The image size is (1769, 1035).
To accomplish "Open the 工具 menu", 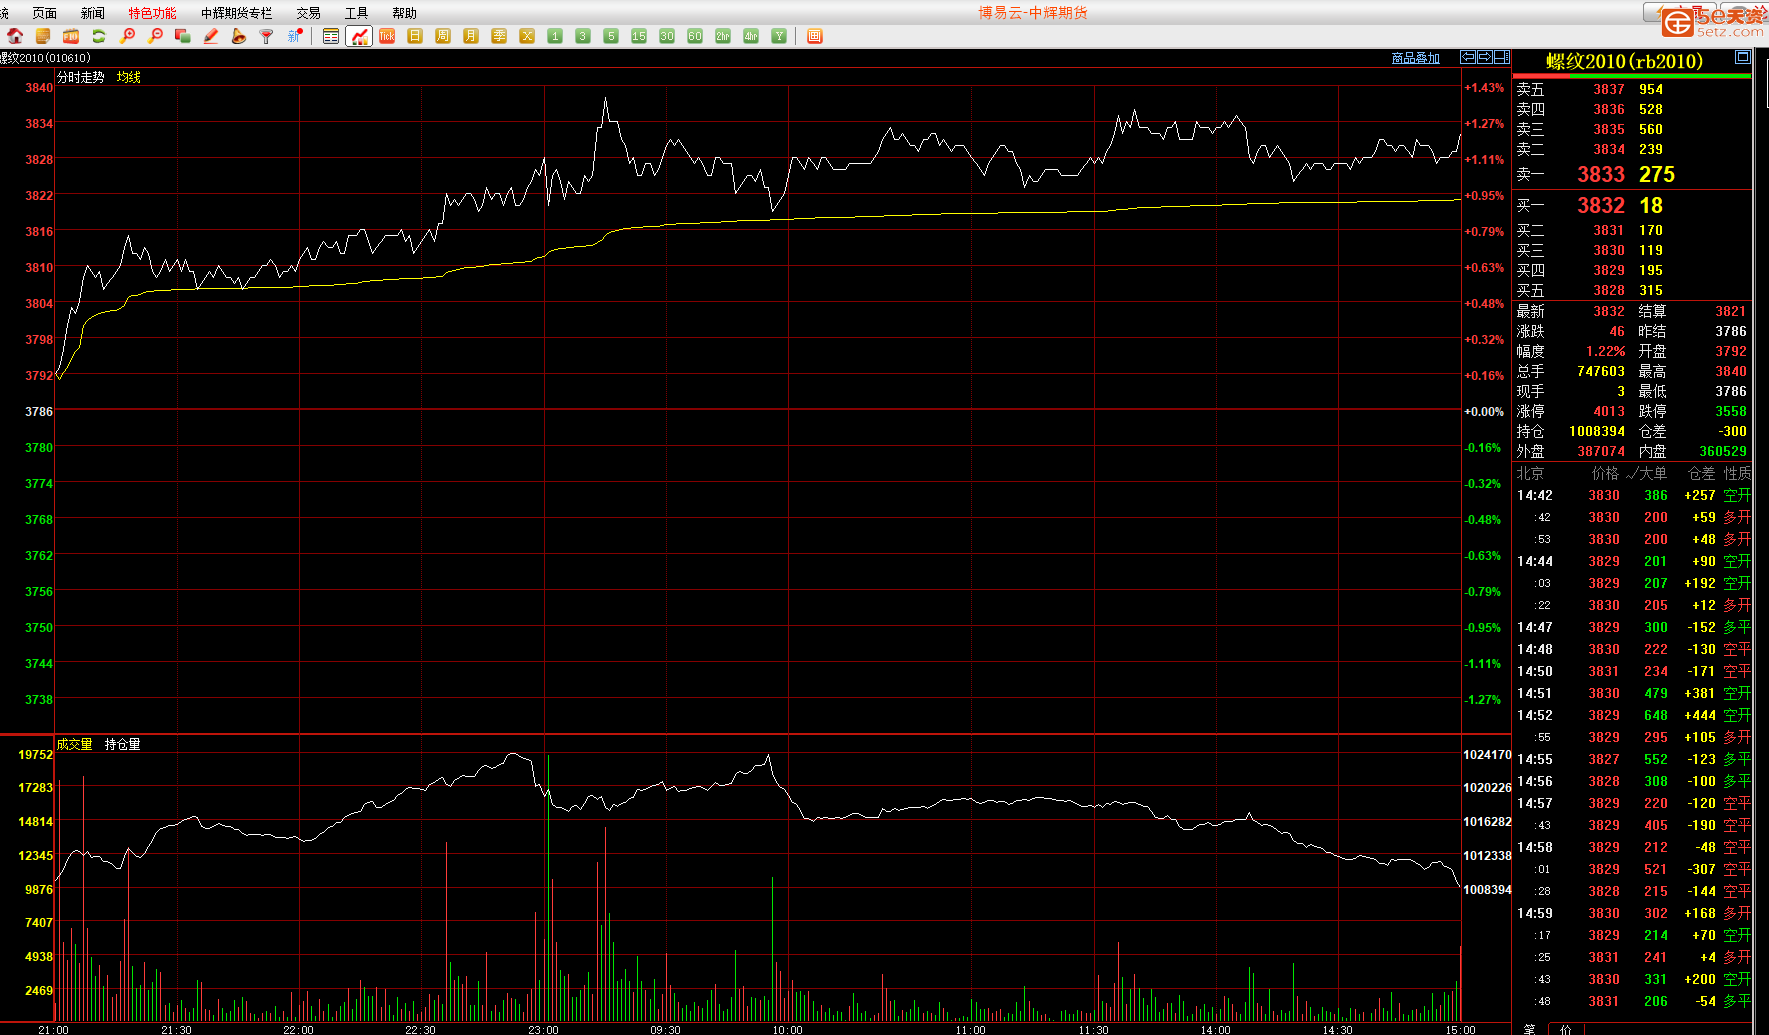I will point(356,13).
